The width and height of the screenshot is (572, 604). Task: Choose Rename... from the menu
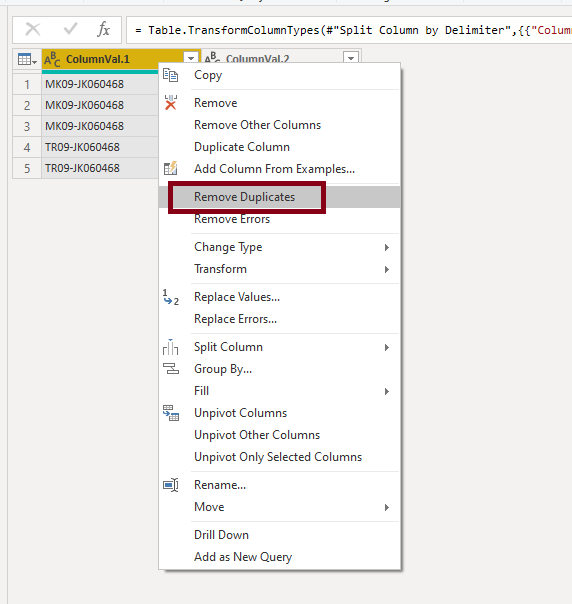click(280, 485)
